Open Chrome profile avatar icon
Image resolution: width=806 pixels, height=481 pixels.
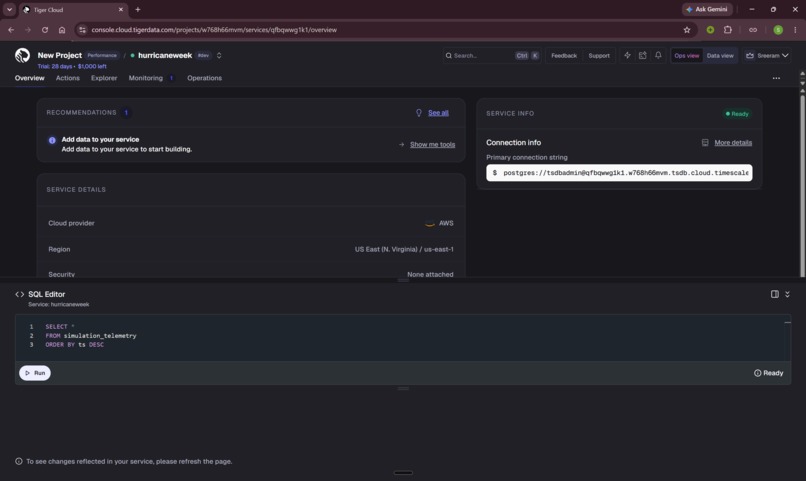click(x=778, y=30)
